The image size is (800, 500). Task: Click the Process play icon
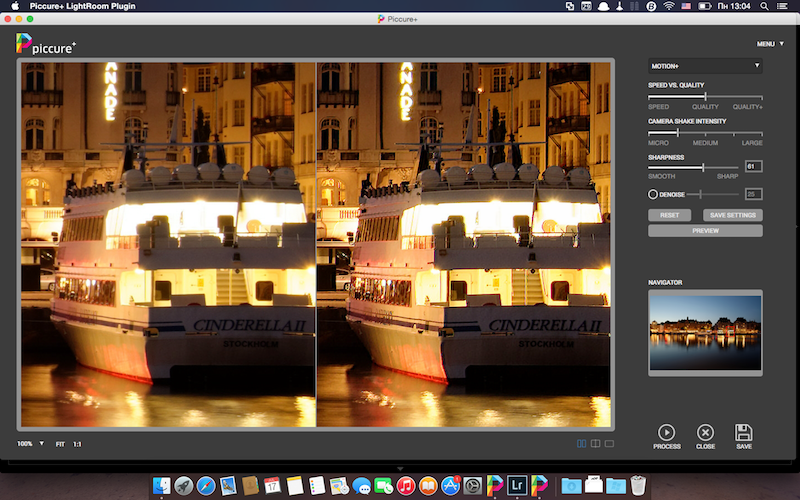coord(666,431)
